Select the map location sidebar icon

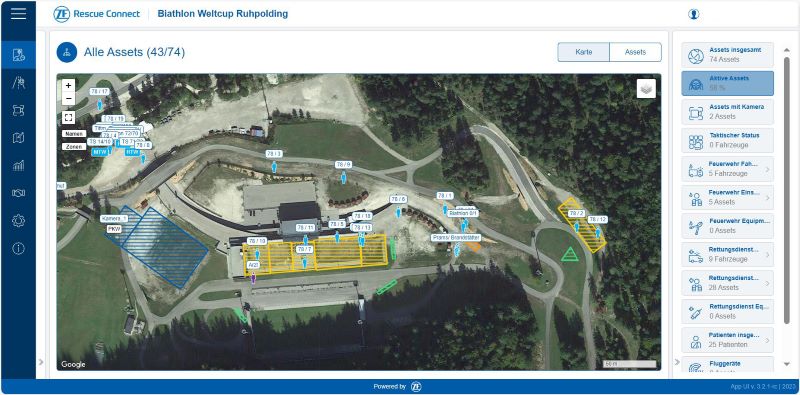click(x=18, y=55)
